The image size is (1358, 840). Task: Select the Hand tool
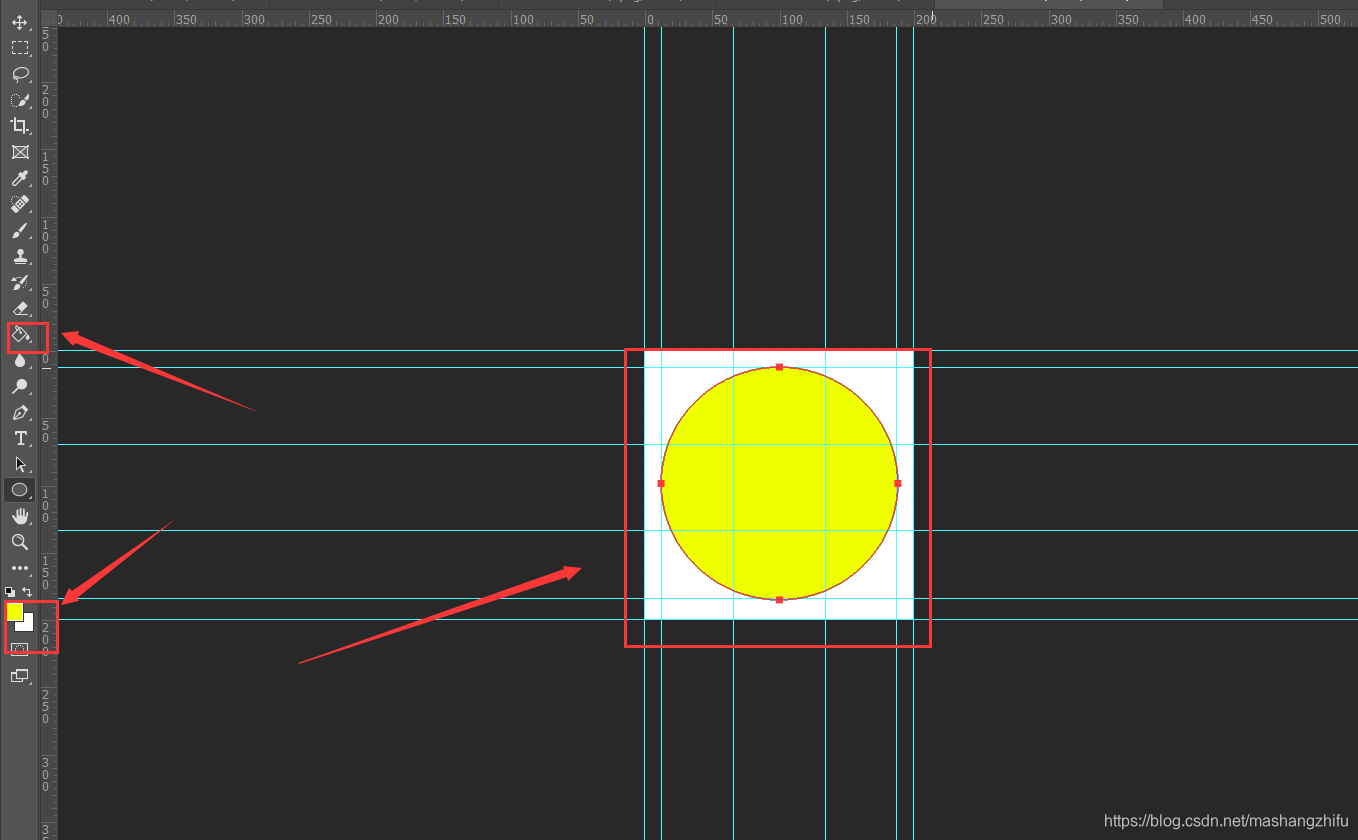click(x=19, y=516)
